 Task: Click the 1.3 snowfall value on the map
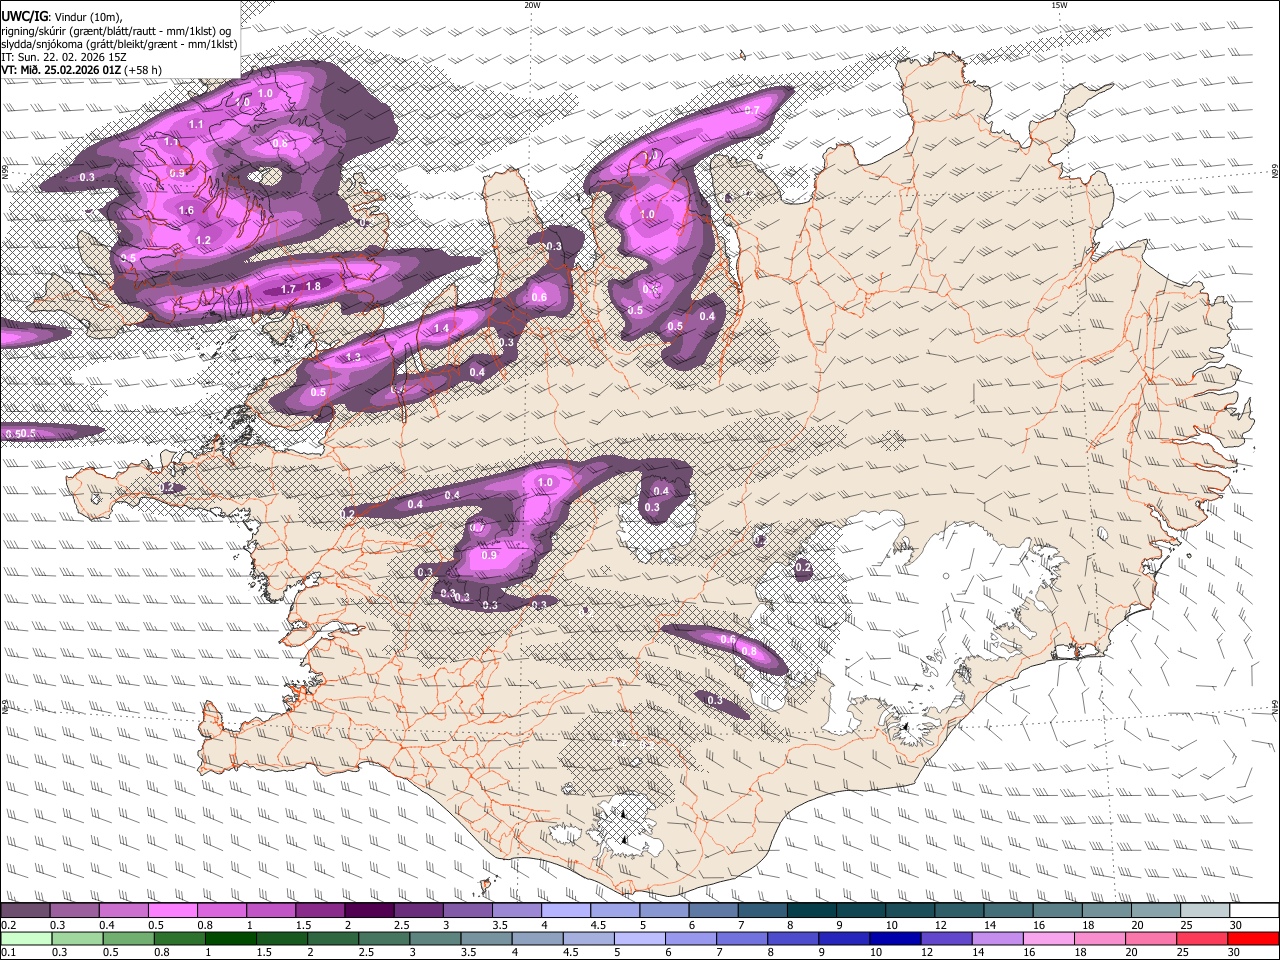click(353, 357)
